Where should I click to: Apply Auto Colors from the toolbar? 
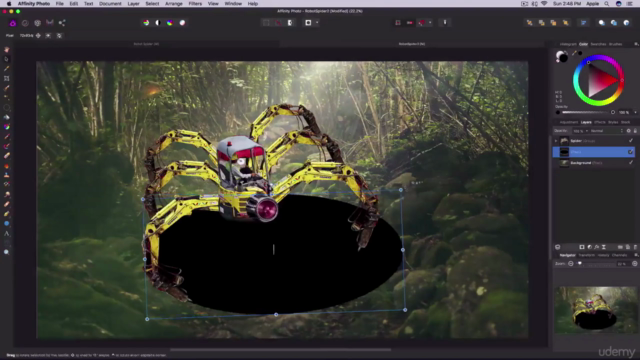170,23
